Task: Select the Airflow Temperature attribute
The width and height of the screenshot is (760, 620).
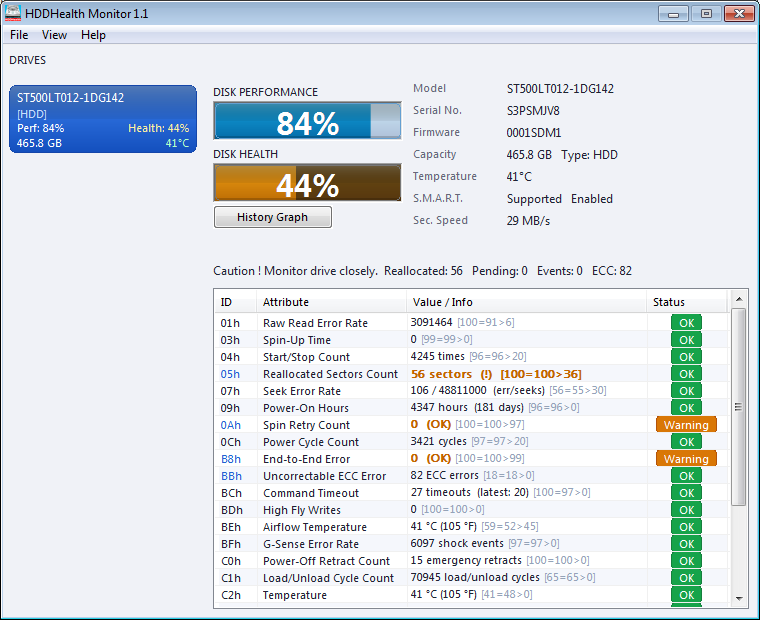Action: (x=315, y=526)
